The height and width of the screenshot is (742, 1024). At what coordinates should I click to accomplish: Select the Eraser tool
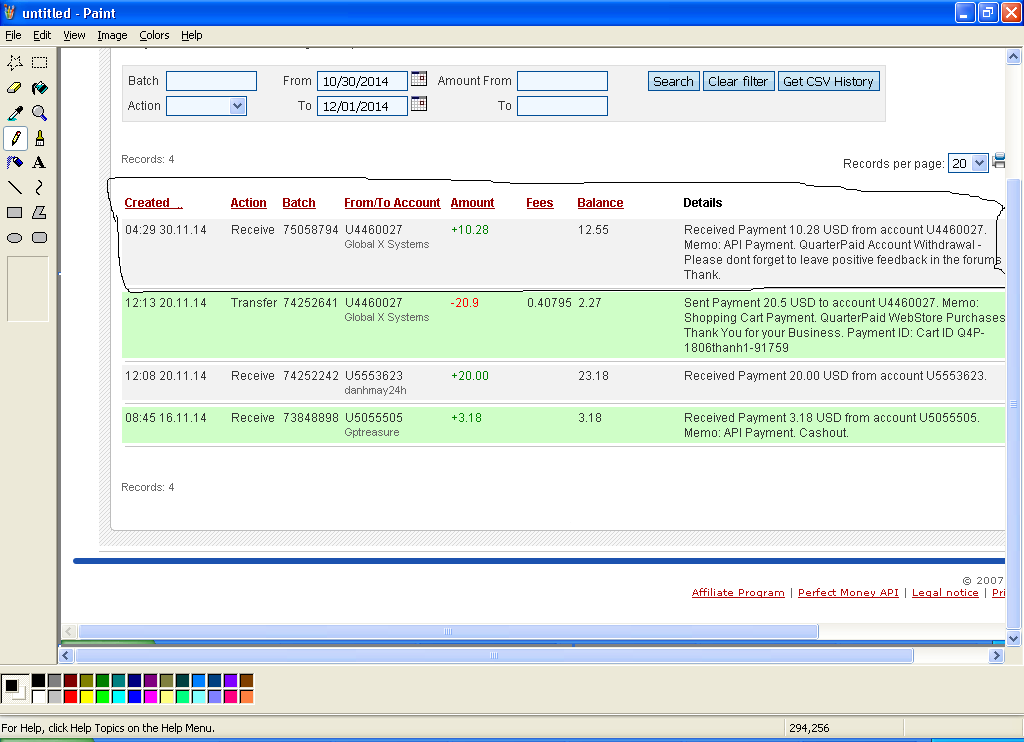[15, 88]
